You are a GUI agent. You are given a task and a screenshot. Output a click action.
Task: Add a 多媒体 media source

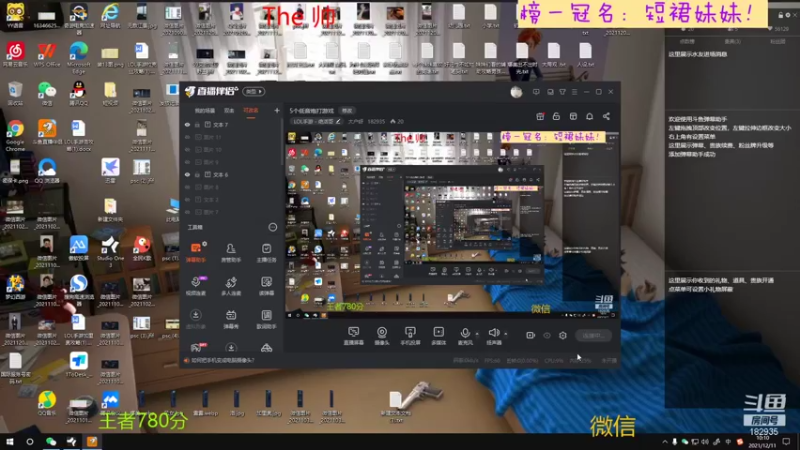[x=438, y=336]
